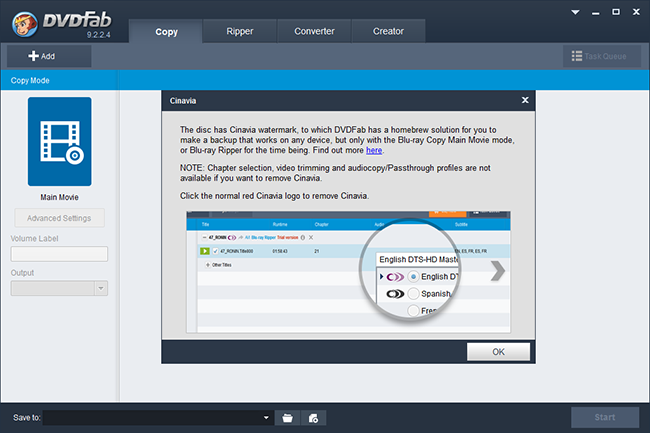Image resolution: width=650 pixels, height=433 pixels.
Task: Click the Add button
Action: coord(49,56)
